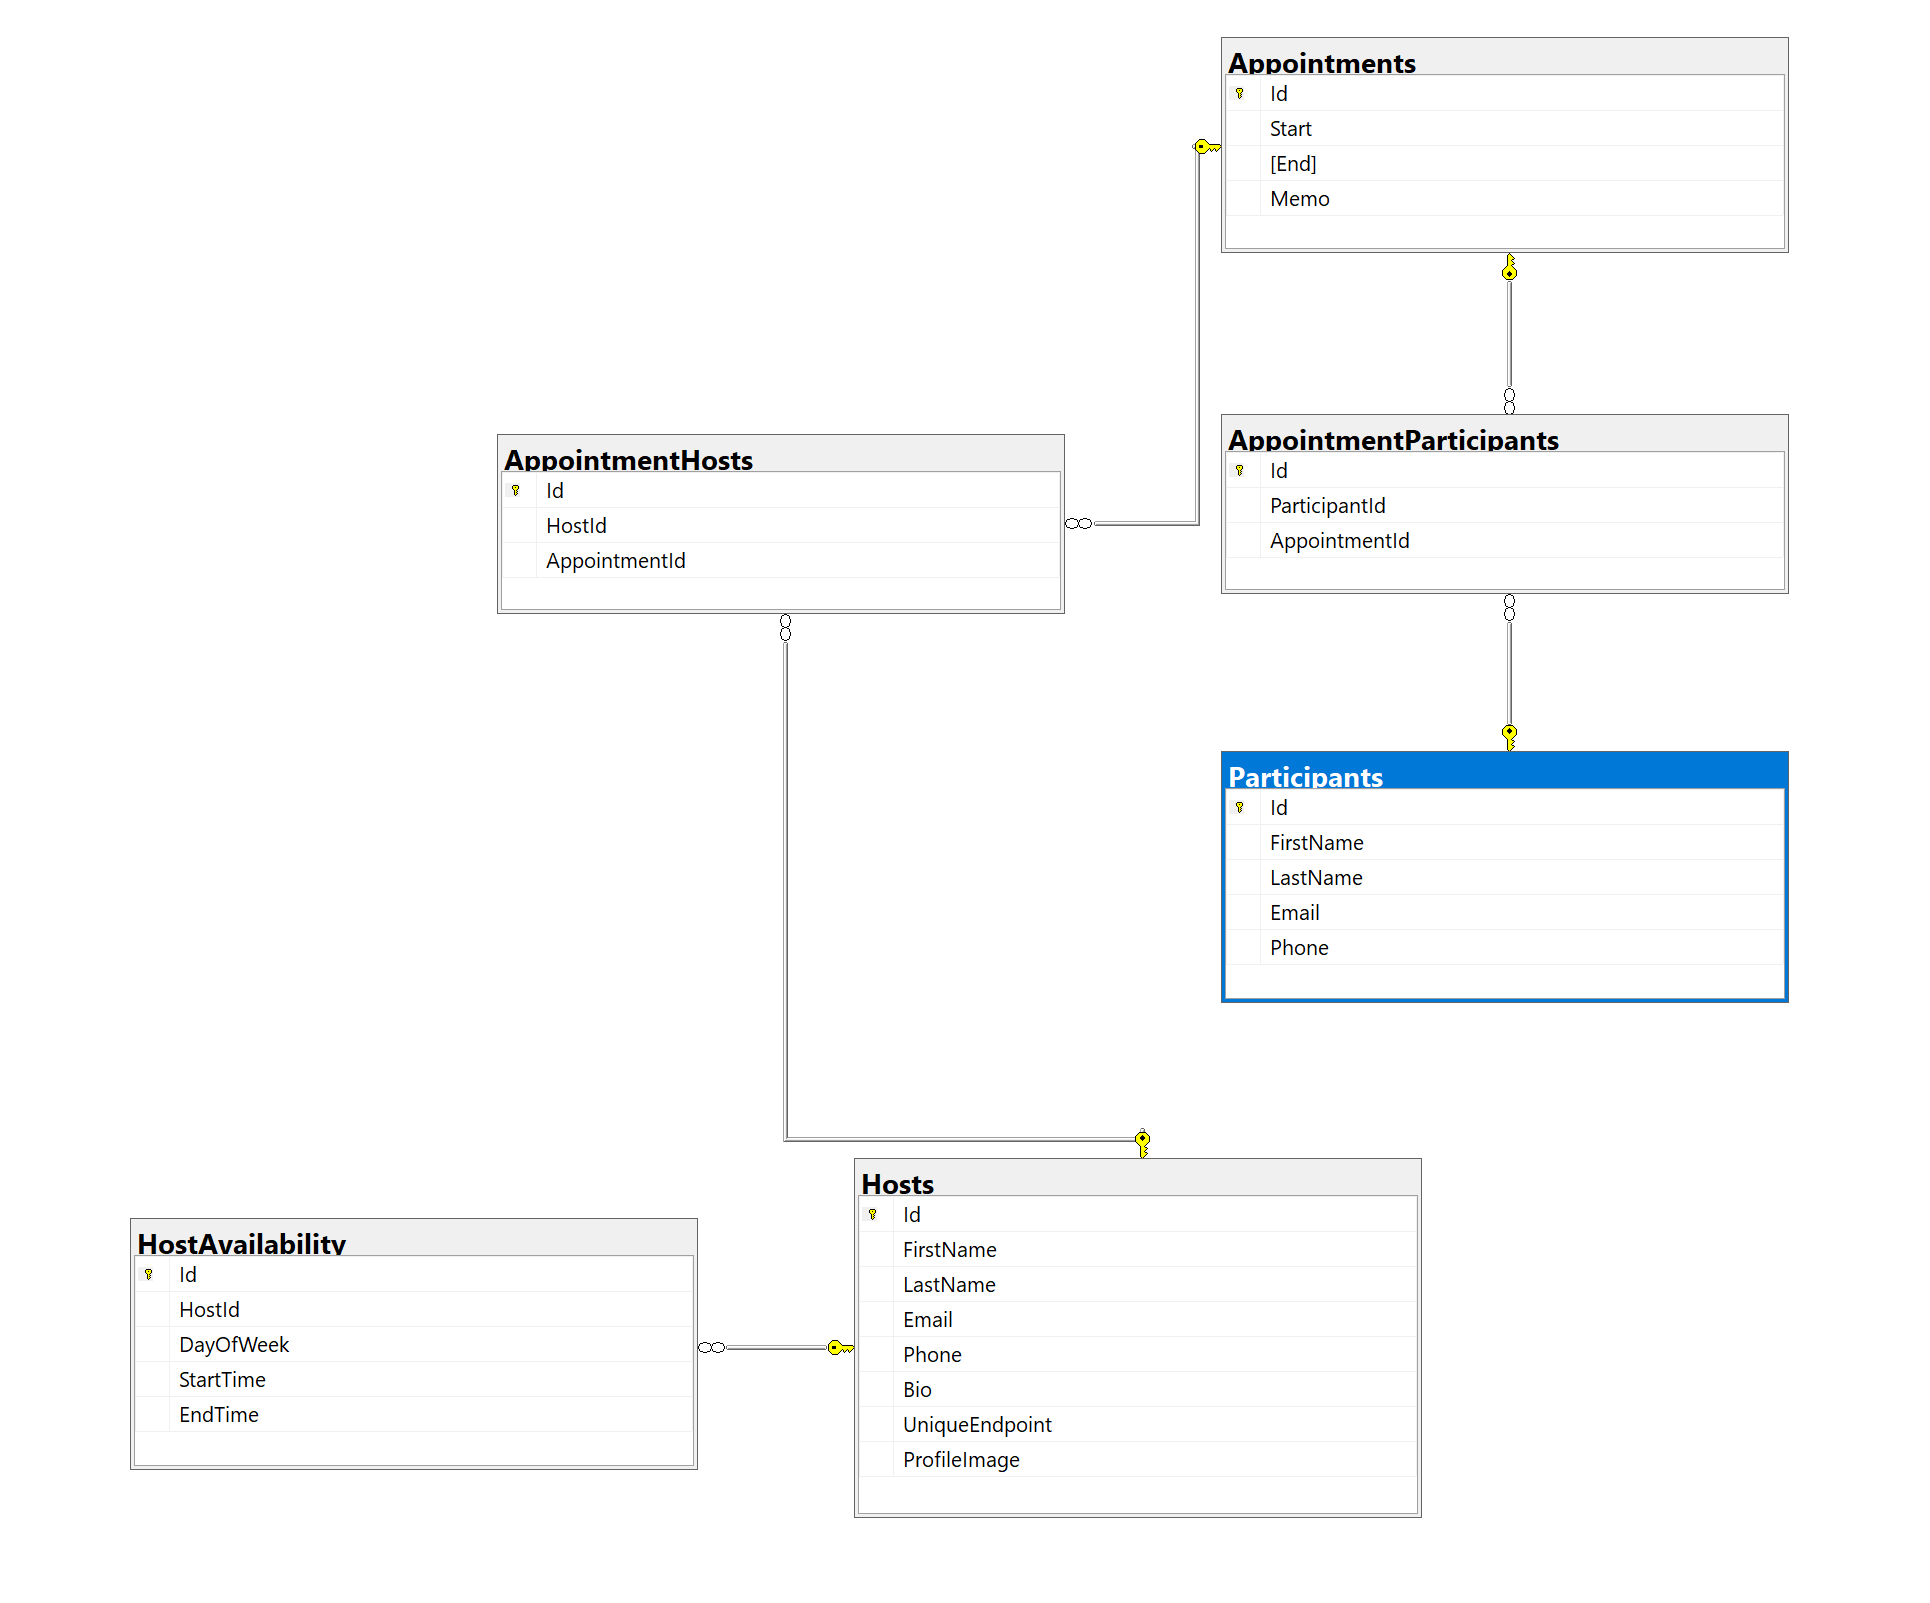The width and height of the screenshot is (1930, 1603).
Task: Select the AppointmentId field in AppointmentHosts
Action: 615,560
